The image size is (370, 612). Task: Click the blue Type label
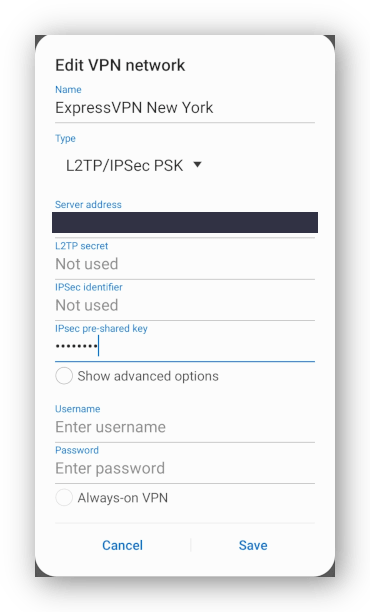(x=65, y=139)
